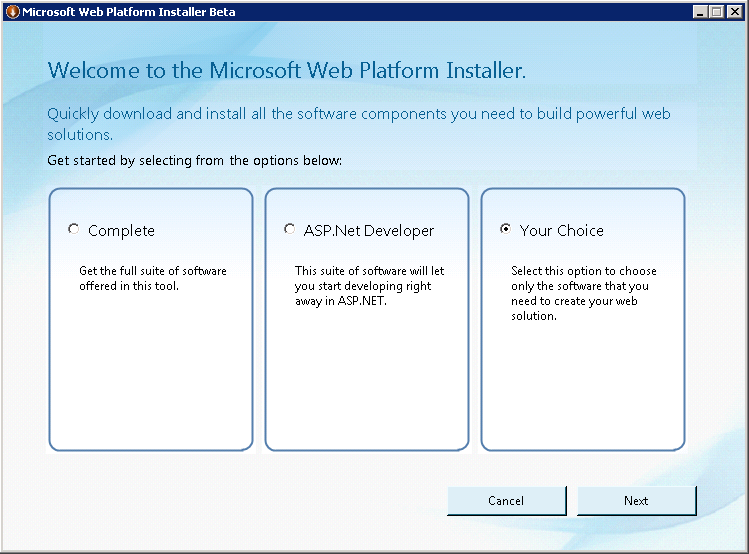Click the "start developing right away" description

click(x=366, y=286)
